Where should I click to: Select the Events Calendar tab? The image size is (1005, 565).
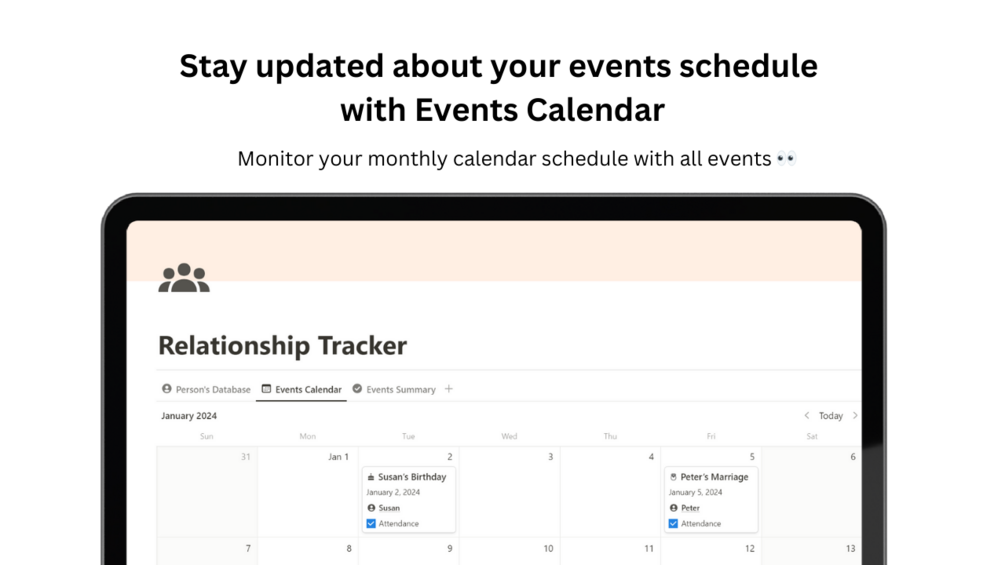308,390
